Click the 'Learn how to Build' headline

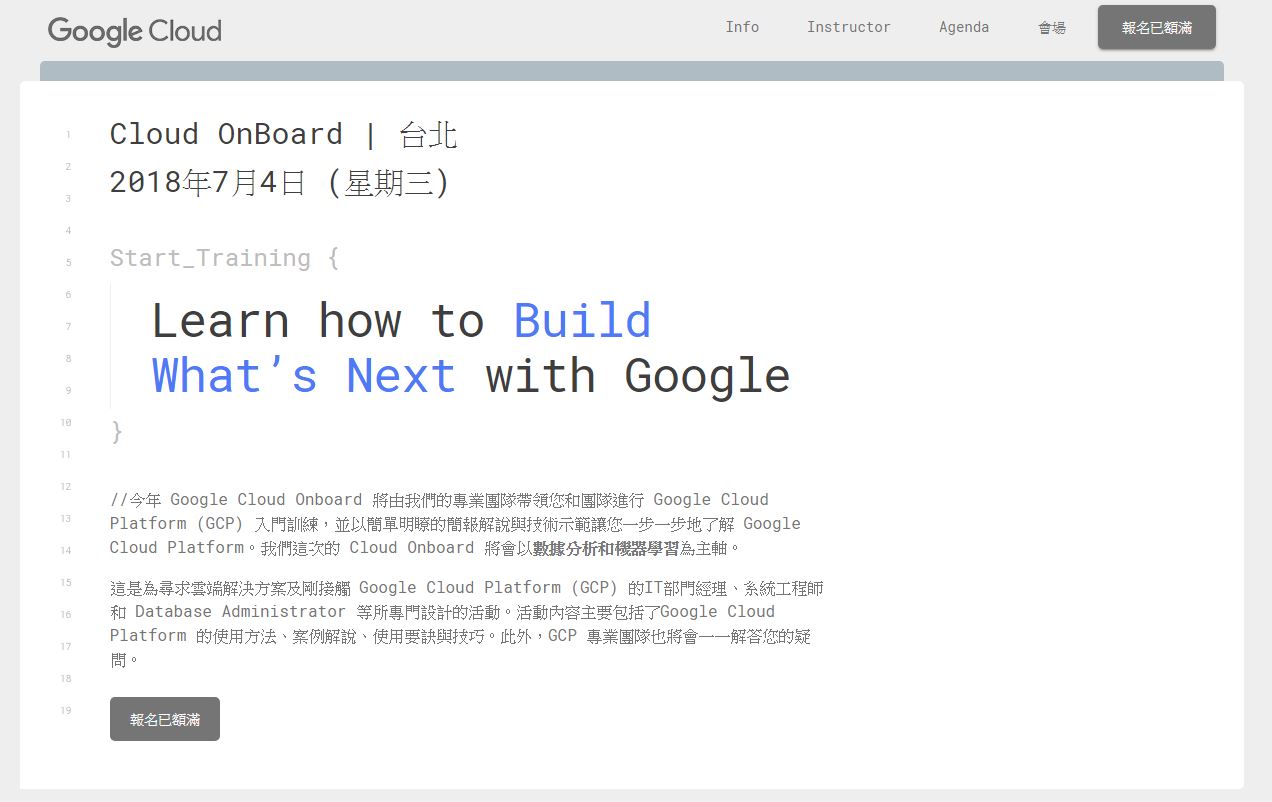click(401, 321)
